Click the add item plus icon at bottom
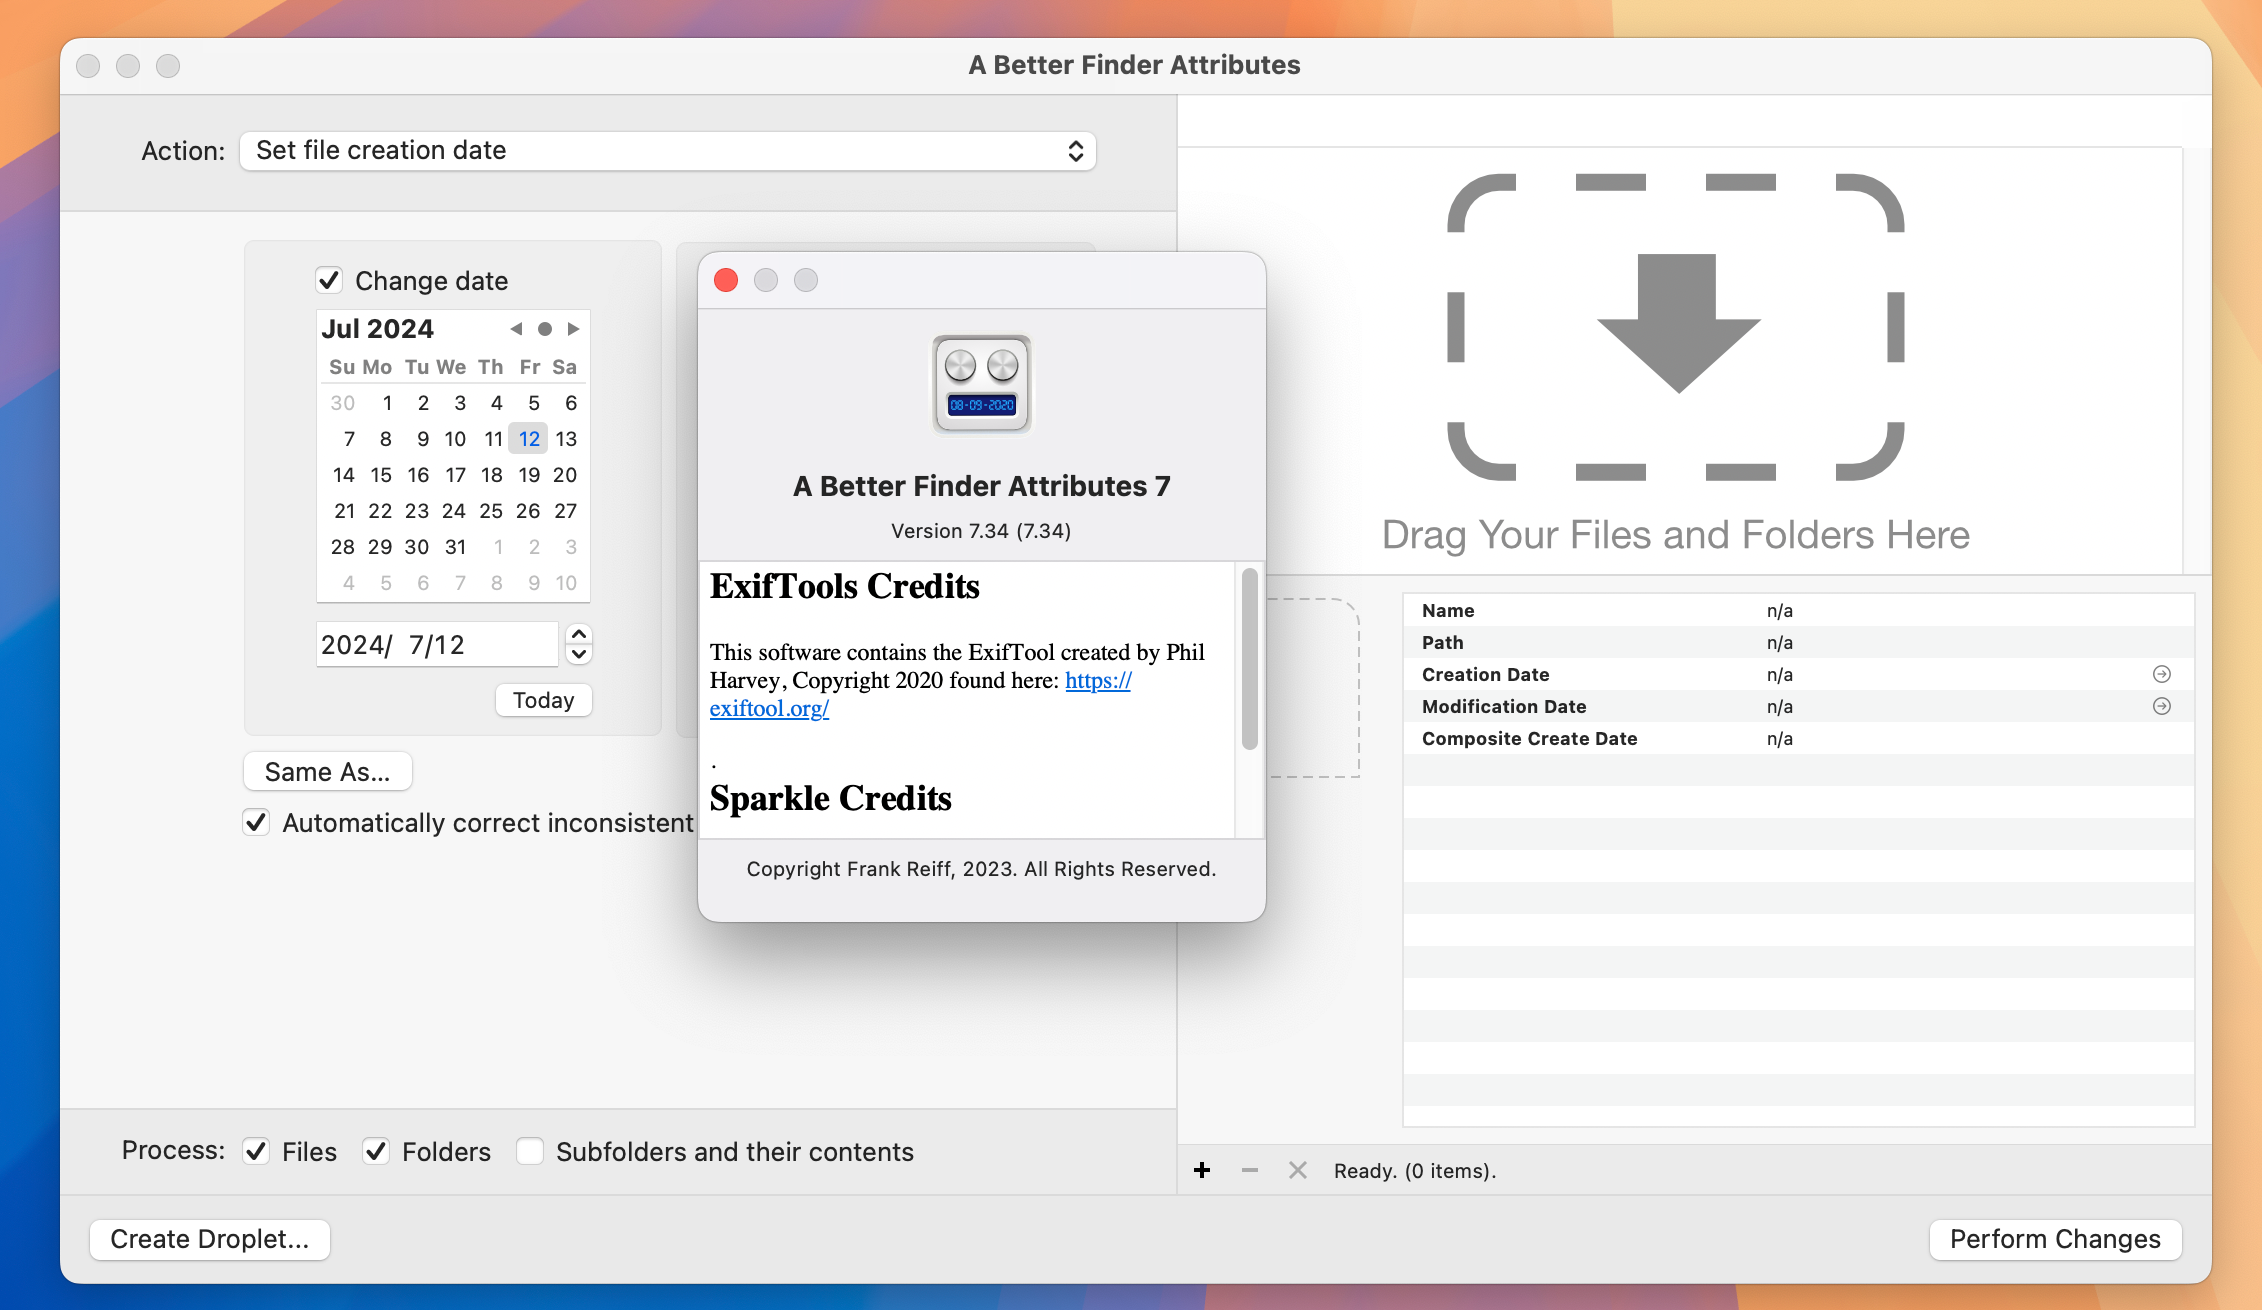The width and height of the screenshot is (2262, 1310). [x=1200, y=1170]
